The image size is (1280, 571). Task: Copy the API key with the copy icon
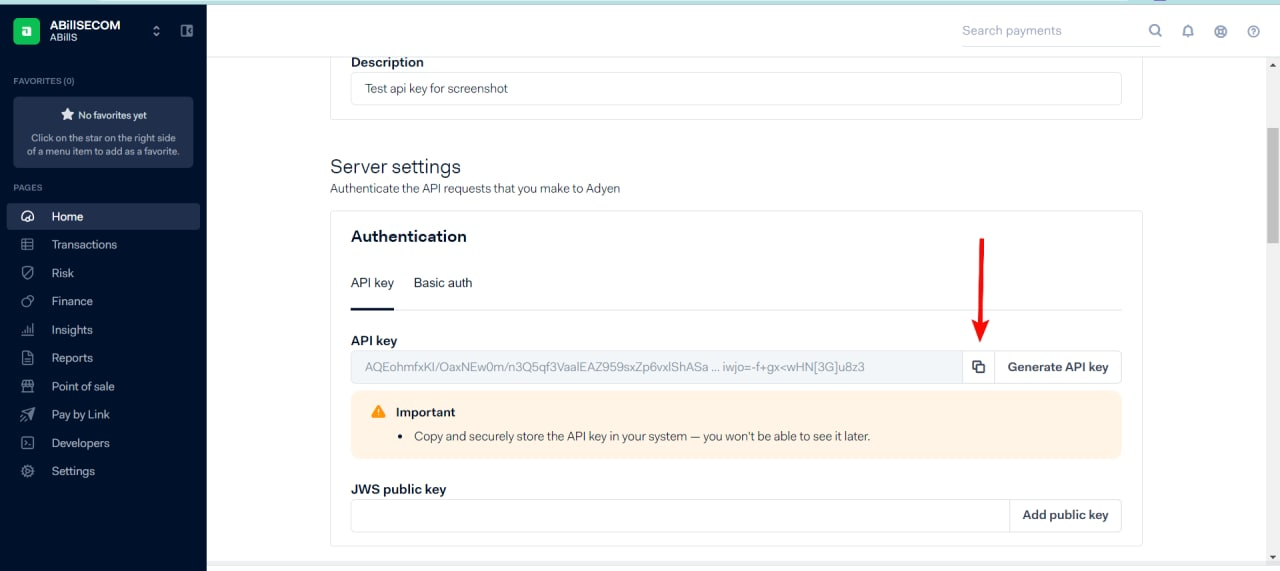978,367
